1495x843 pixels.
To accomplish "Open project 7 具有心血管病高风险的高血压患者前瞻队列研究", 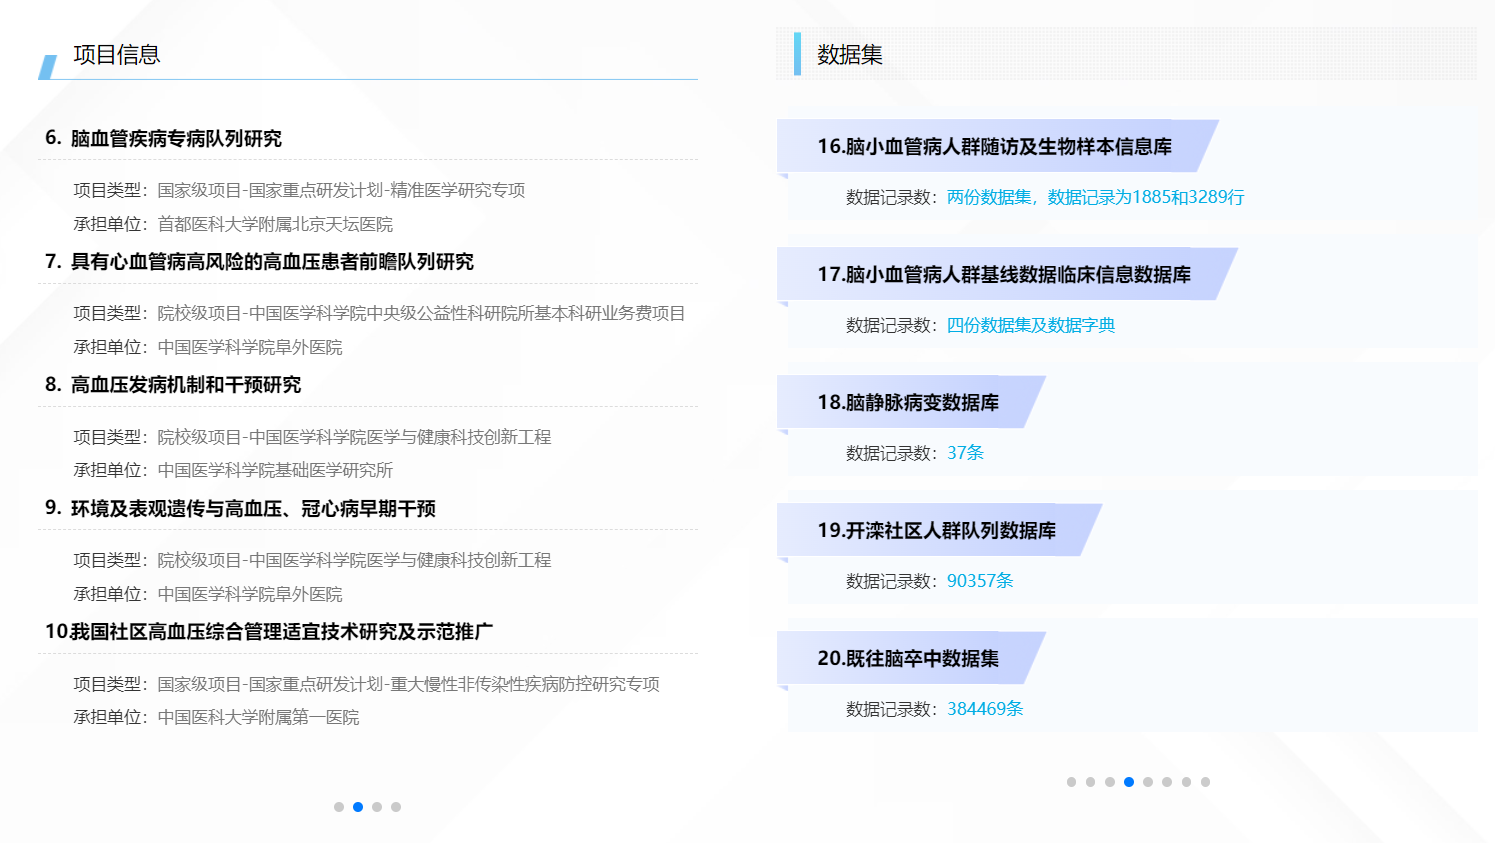I will tap(271, 262).
